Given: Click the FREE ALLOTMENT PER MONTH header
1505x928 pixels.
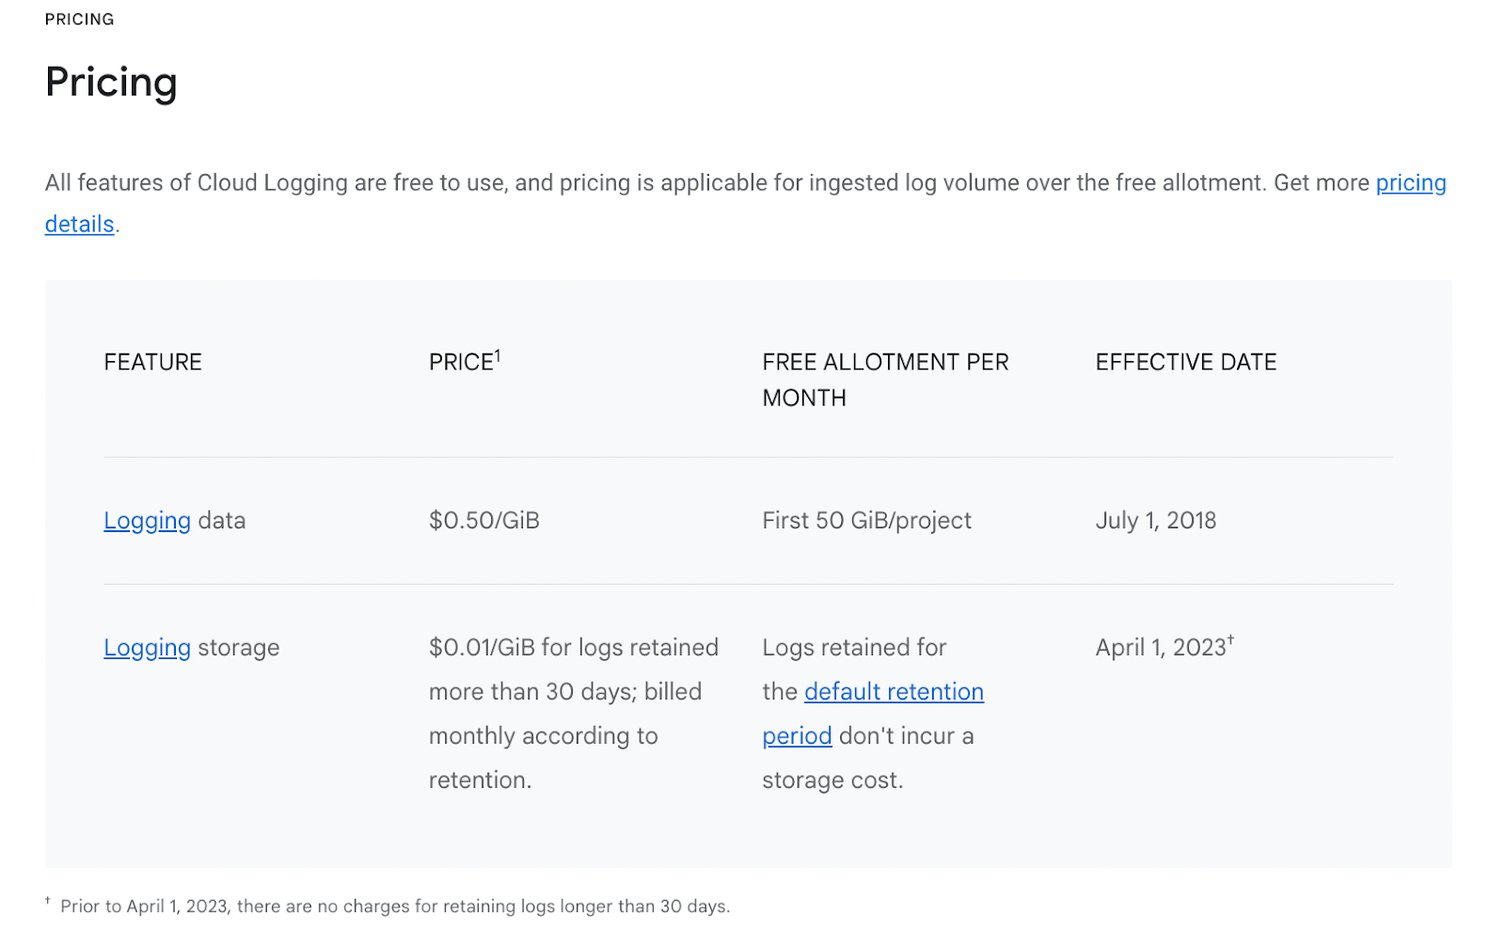Looking at the screenshot, I should (885, 379).
